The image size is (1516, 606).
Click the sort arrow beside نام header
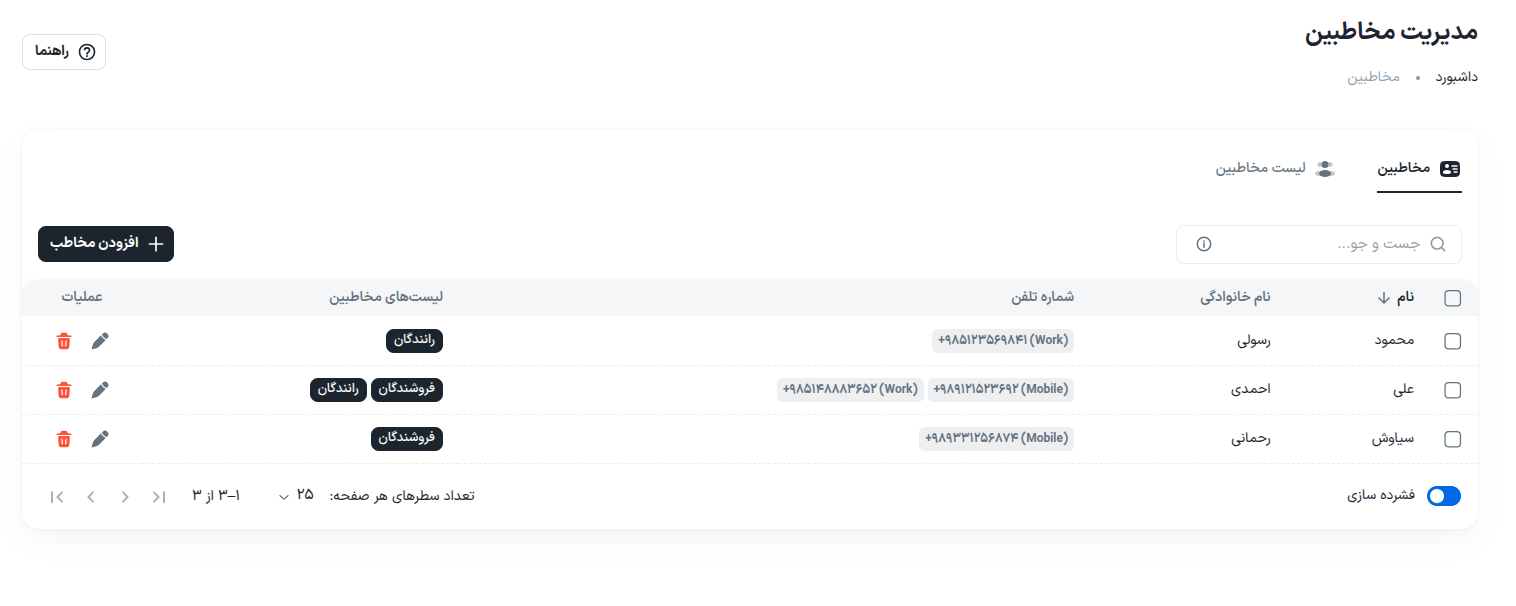tap(1384, 297)
